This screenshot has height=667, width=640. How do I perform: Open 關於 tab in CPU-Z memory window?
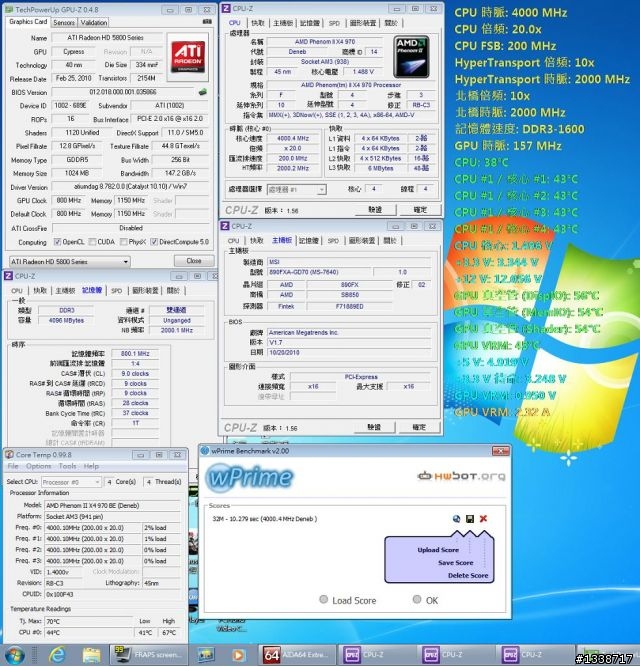(173, 291)
